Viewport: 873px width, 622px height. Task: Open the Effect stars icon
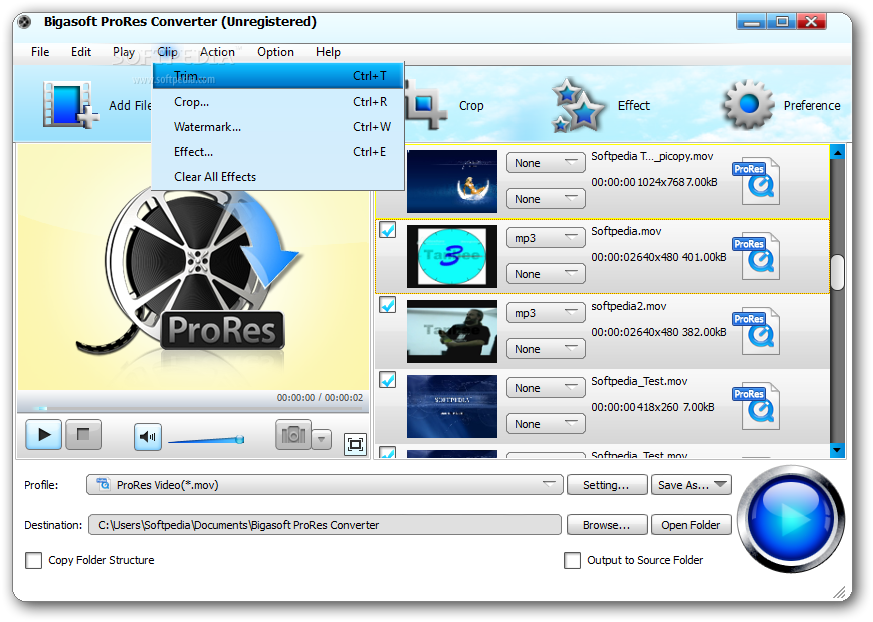pyautogui.click(x=578, y=105)
